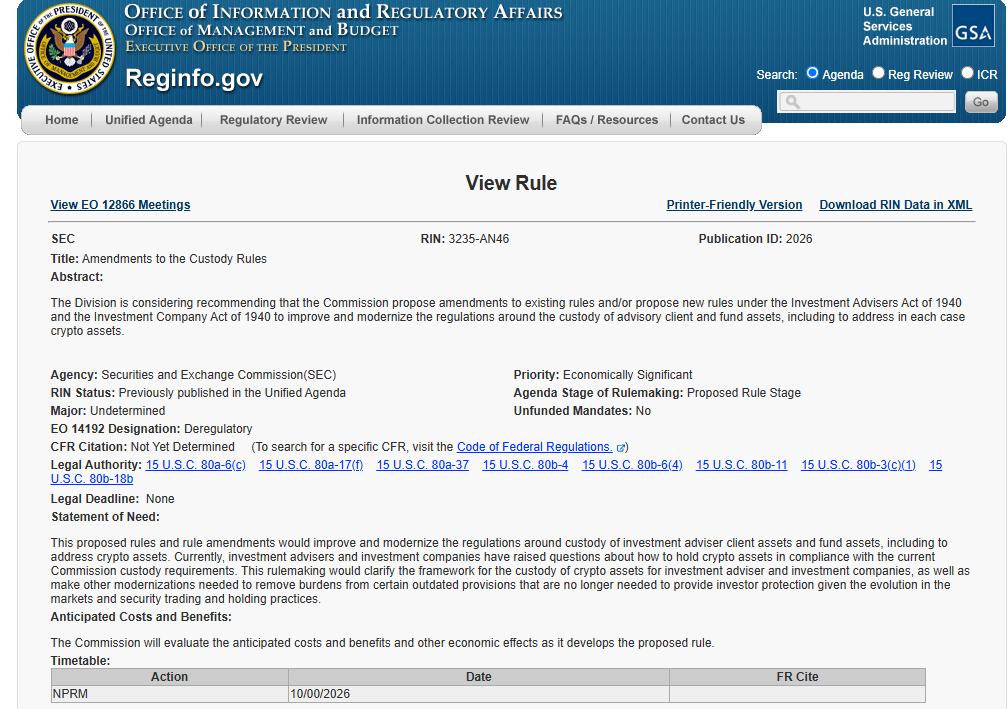Click the Priority: Economically Significant text
This screenshot has width=1008, height=709.
coord(603,375)
